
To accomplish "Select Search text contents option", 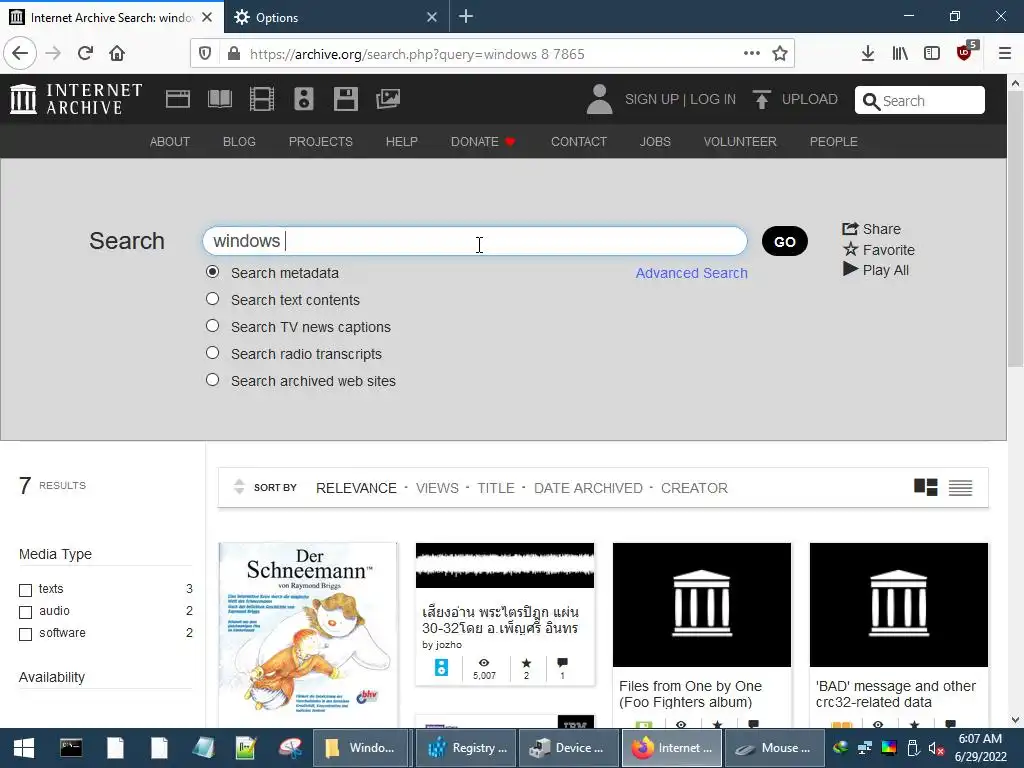I will [x=212, y=298].
